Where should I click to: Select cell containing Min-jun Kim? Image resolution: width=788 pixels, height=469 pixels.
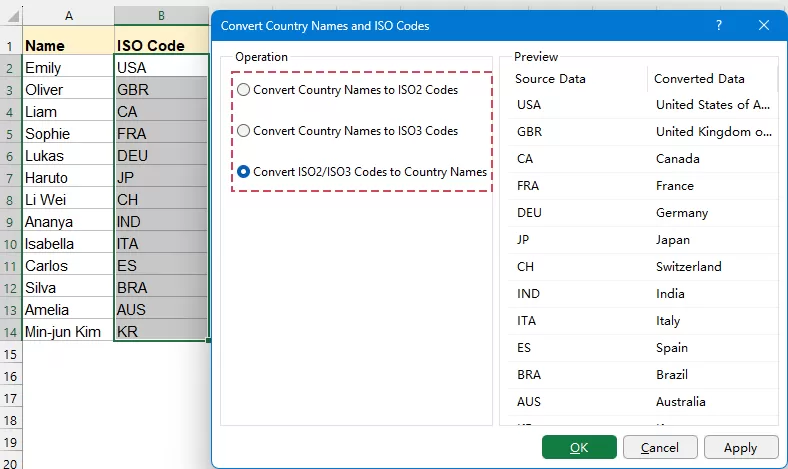(x=68, y=332)
